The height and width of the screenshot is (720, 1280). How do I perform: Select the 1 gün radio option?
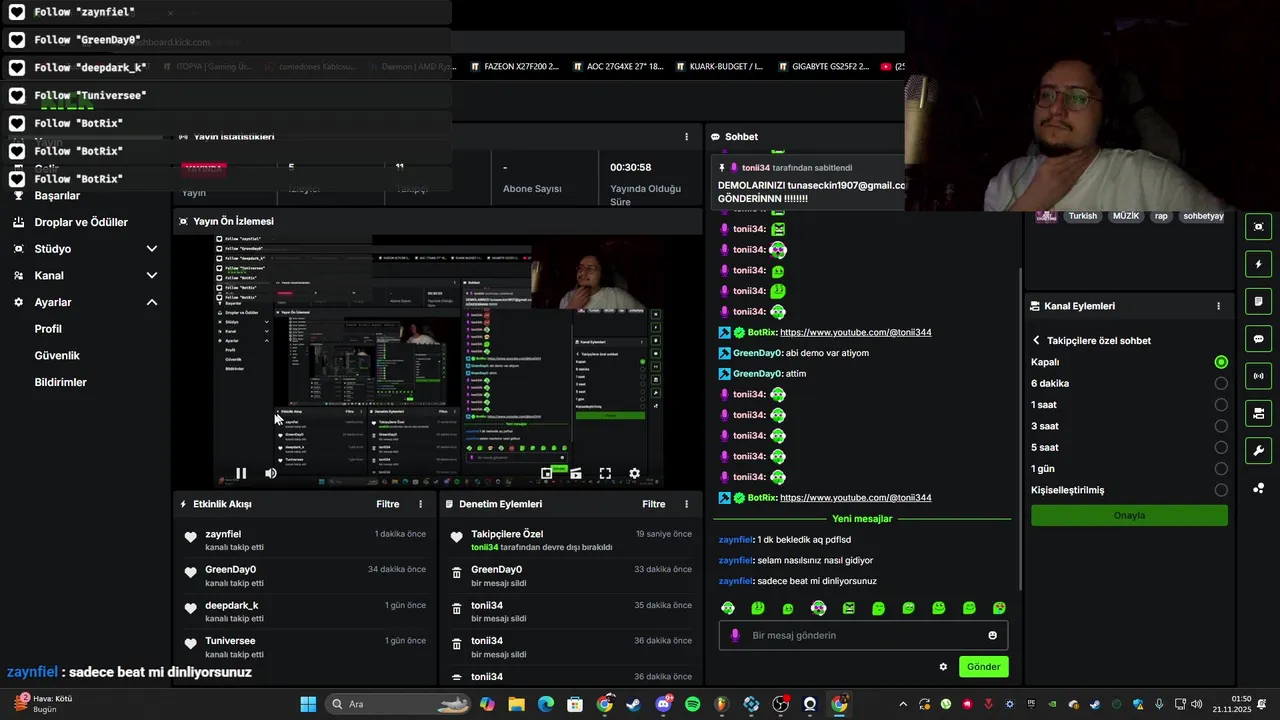point(1221,469)
